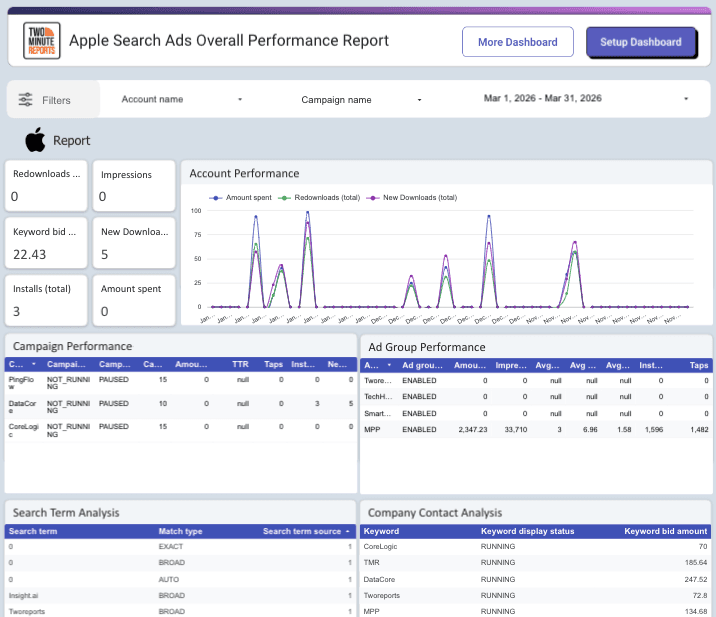Click the Match type column header

coord(180,531)
